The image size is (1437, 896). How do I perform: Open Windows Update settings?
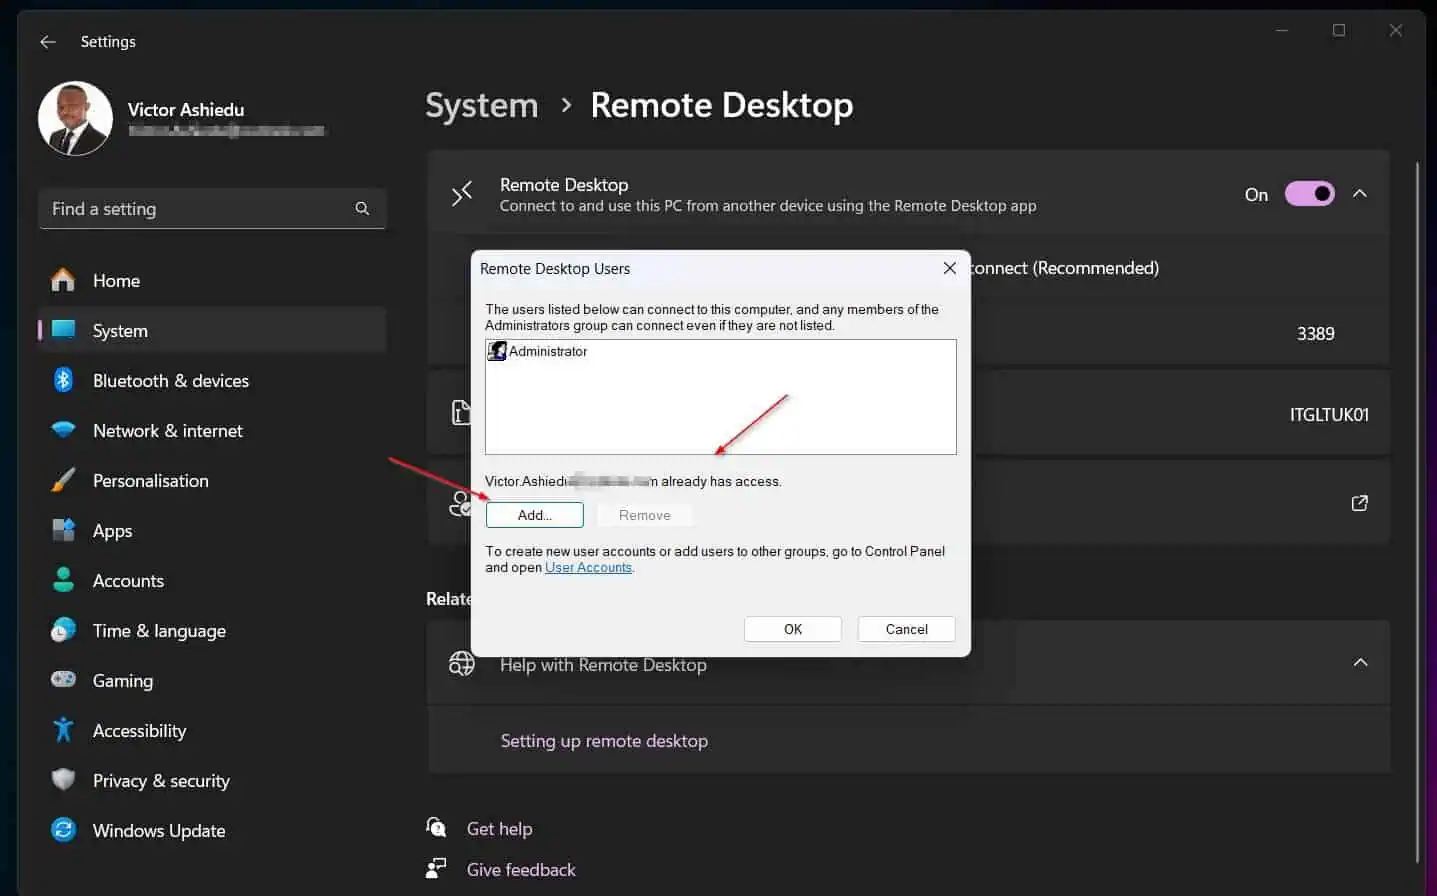tap(212, 831)
